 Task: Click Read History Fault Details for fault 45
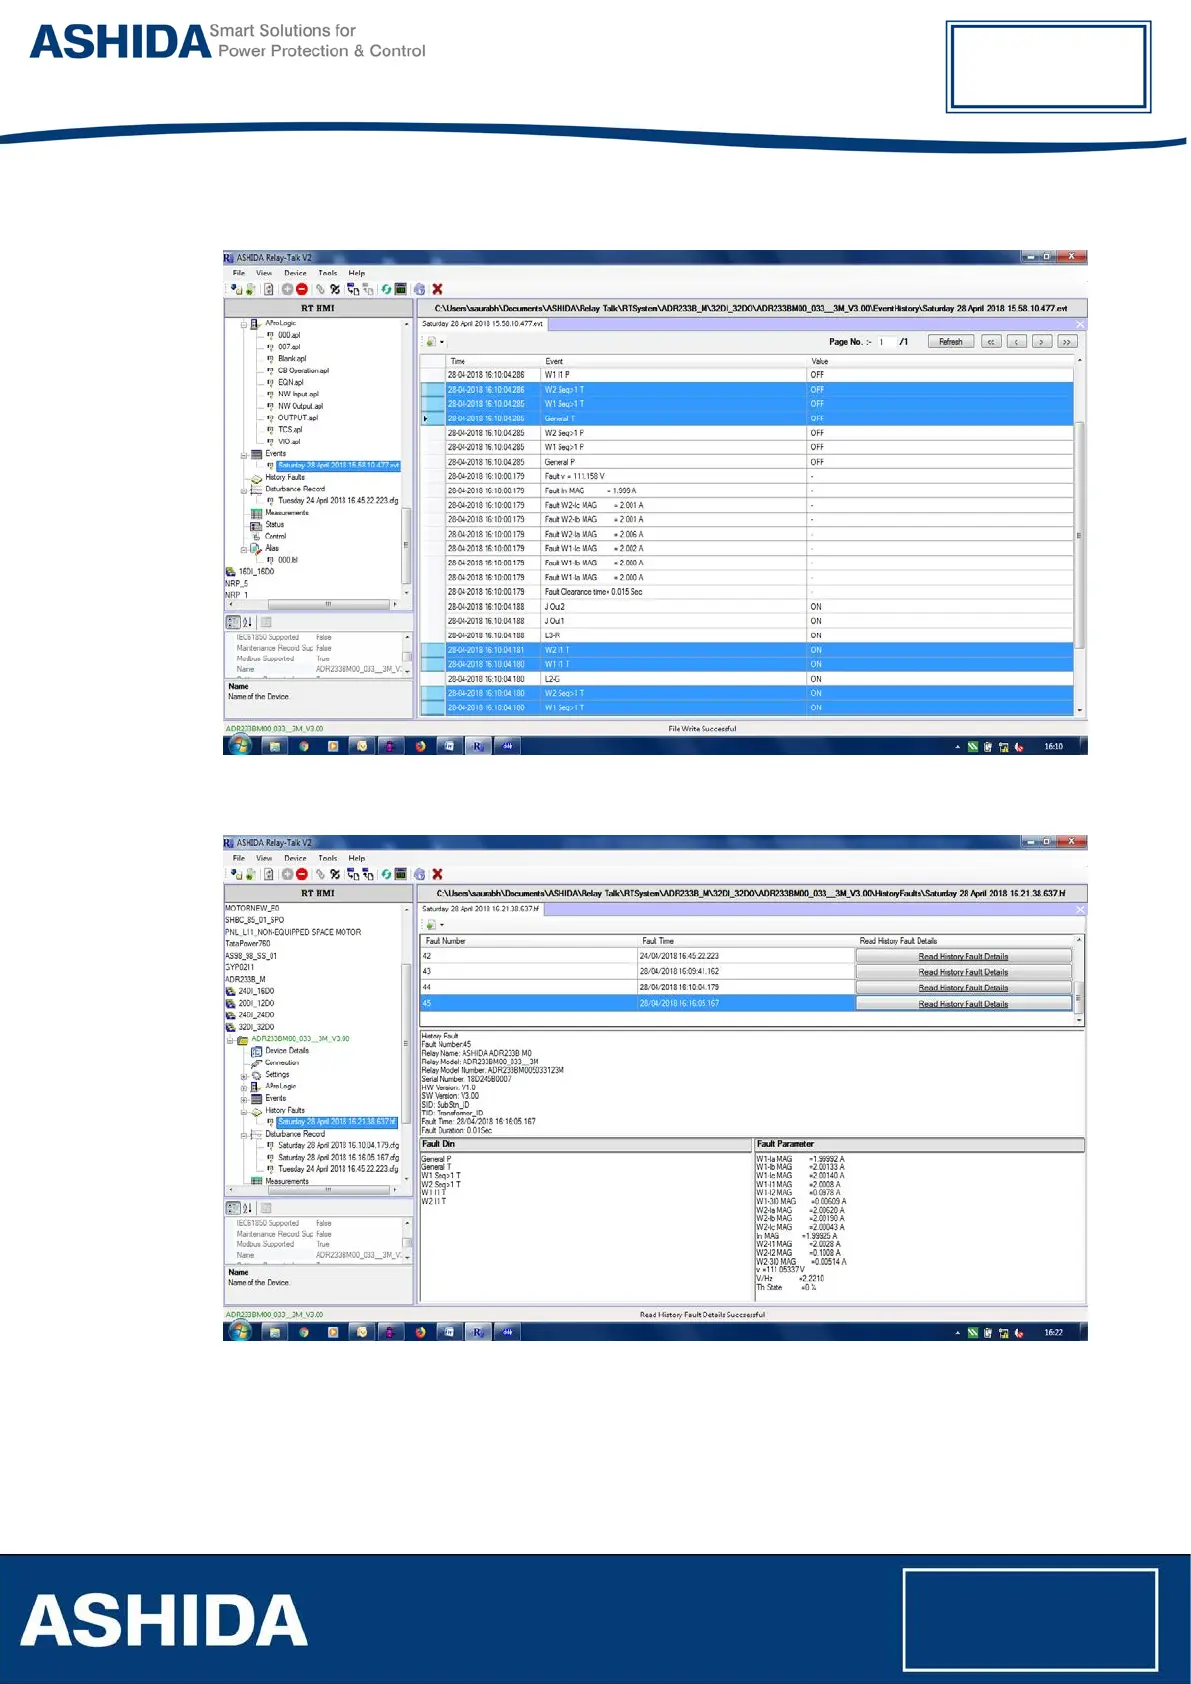point(963,1003)
